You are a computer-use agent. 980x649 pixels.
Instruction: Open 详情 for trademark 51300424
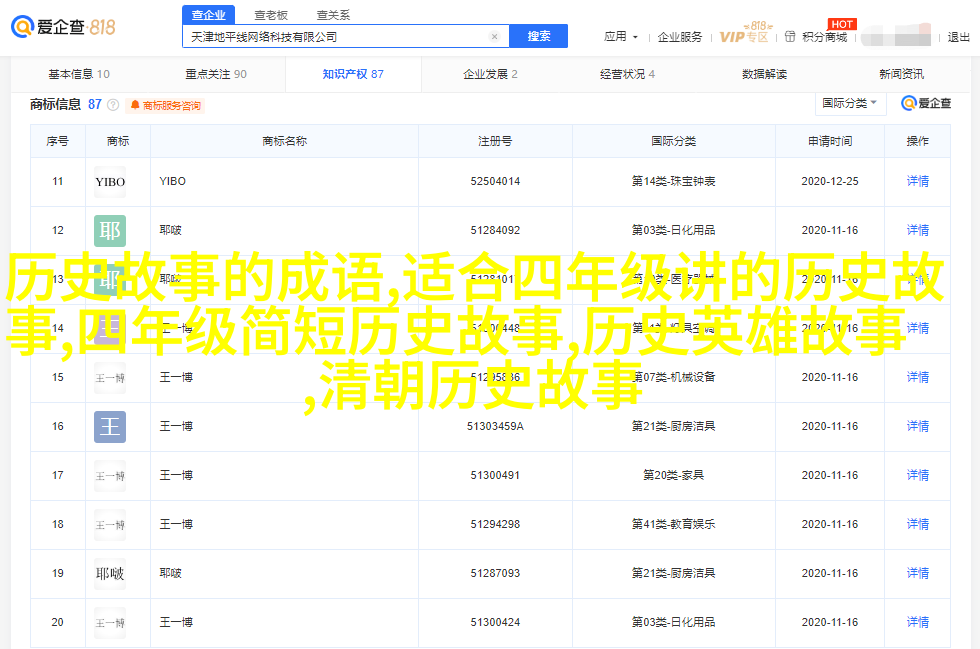917,622
